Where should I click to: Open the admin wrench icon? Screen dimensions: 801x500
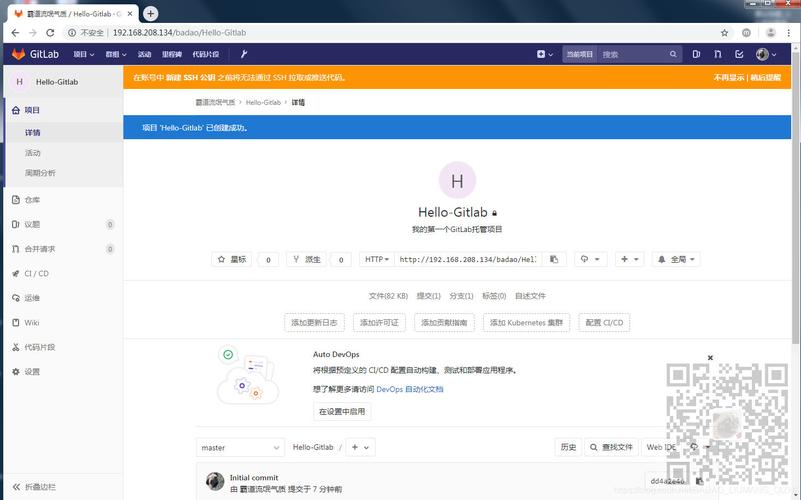tap(244, 54)
